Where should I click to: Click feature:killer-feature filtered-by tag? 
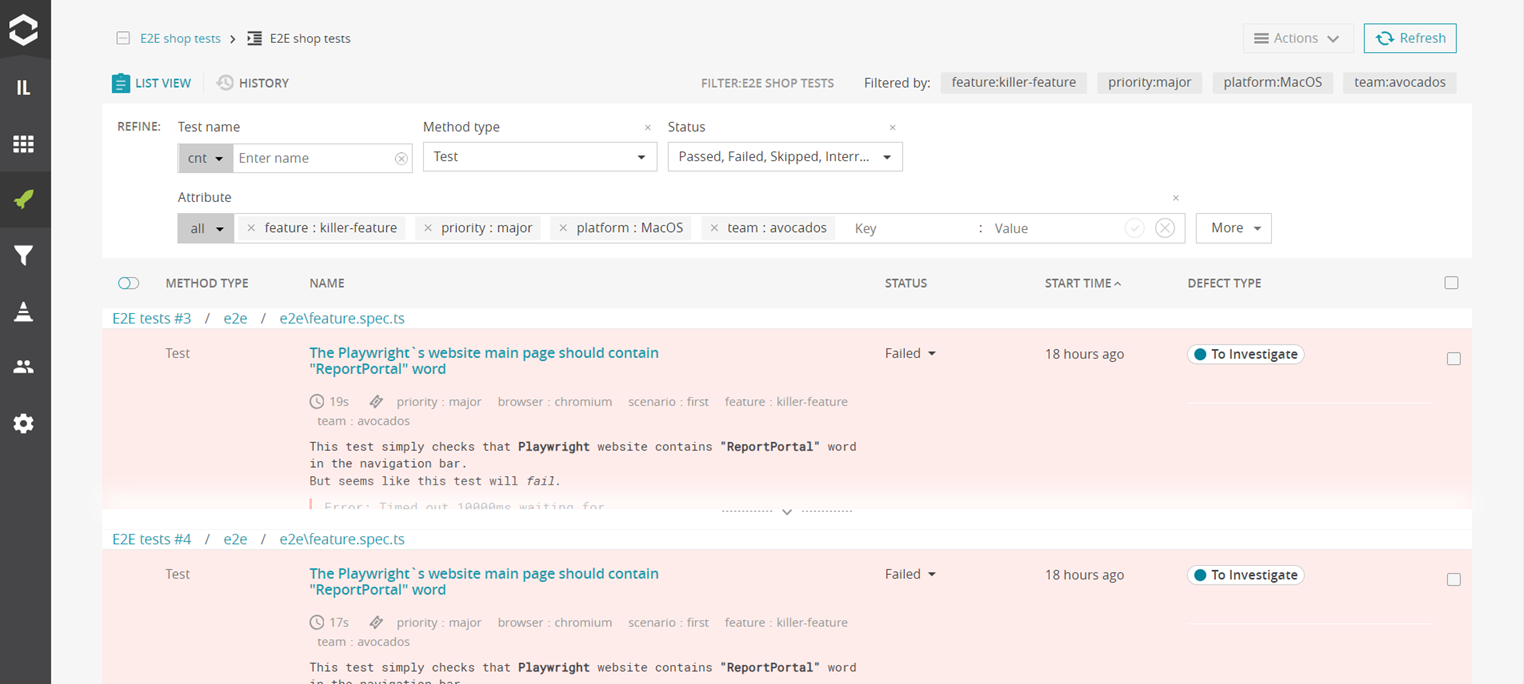point(1014,83)
